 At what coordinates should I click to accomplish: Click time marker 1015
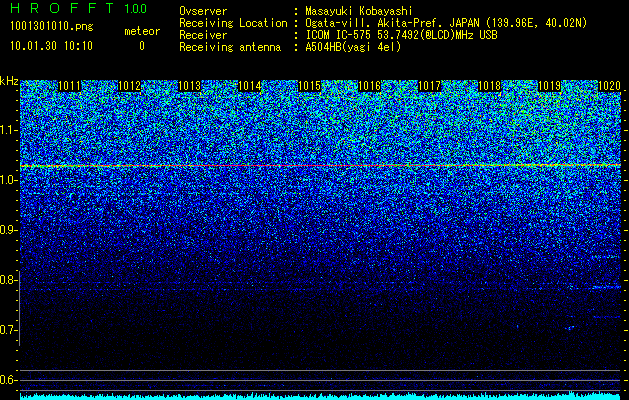310,86
